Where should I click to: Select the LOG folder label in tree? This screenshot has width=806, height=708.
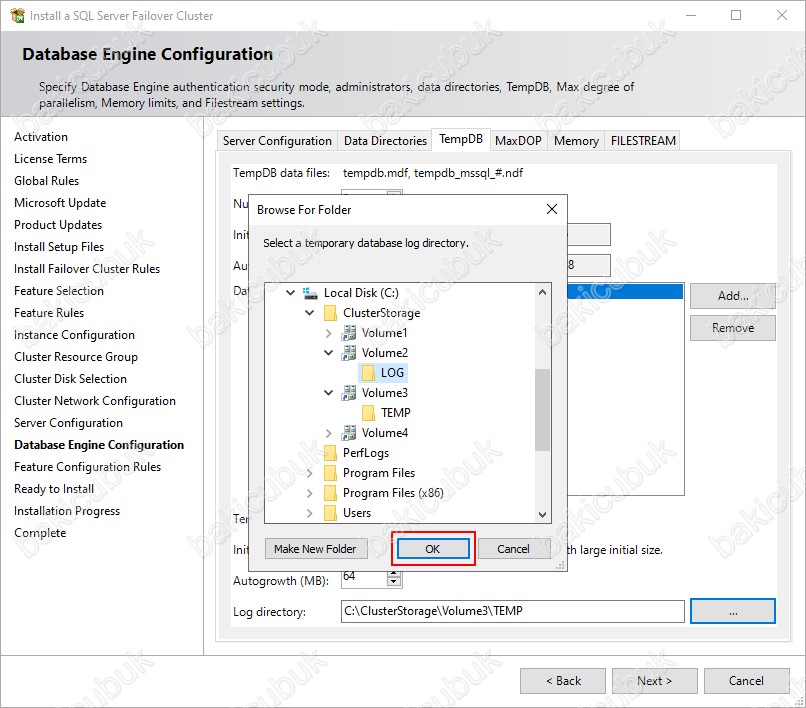point(392,373)
